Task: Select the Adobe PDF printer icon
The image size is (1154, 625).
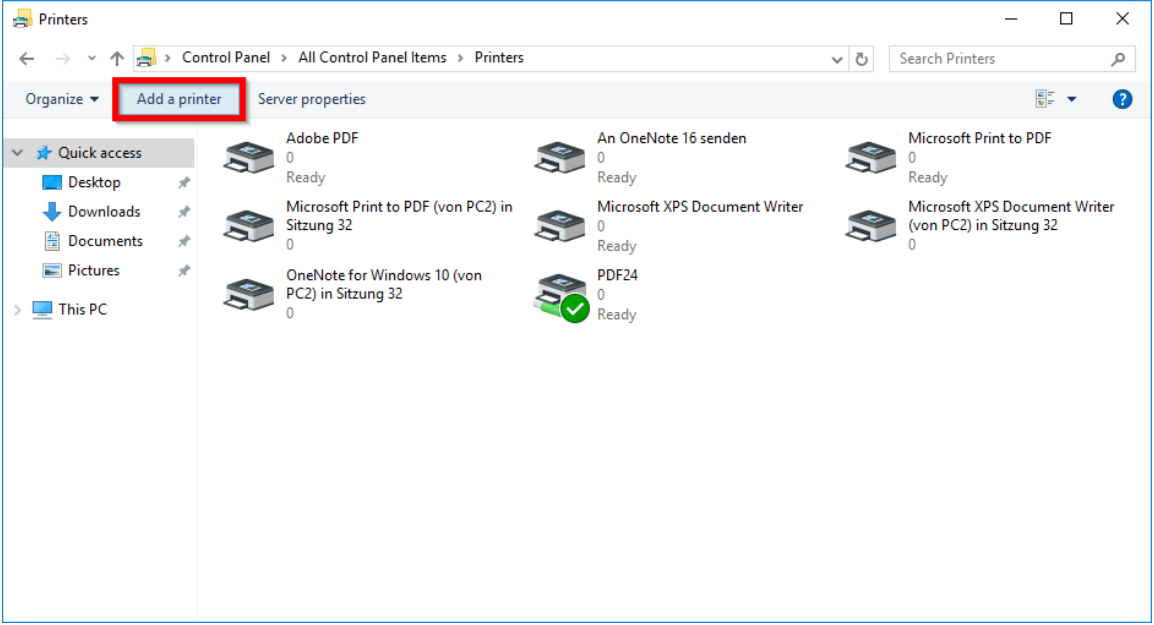Action: point(249,157)
